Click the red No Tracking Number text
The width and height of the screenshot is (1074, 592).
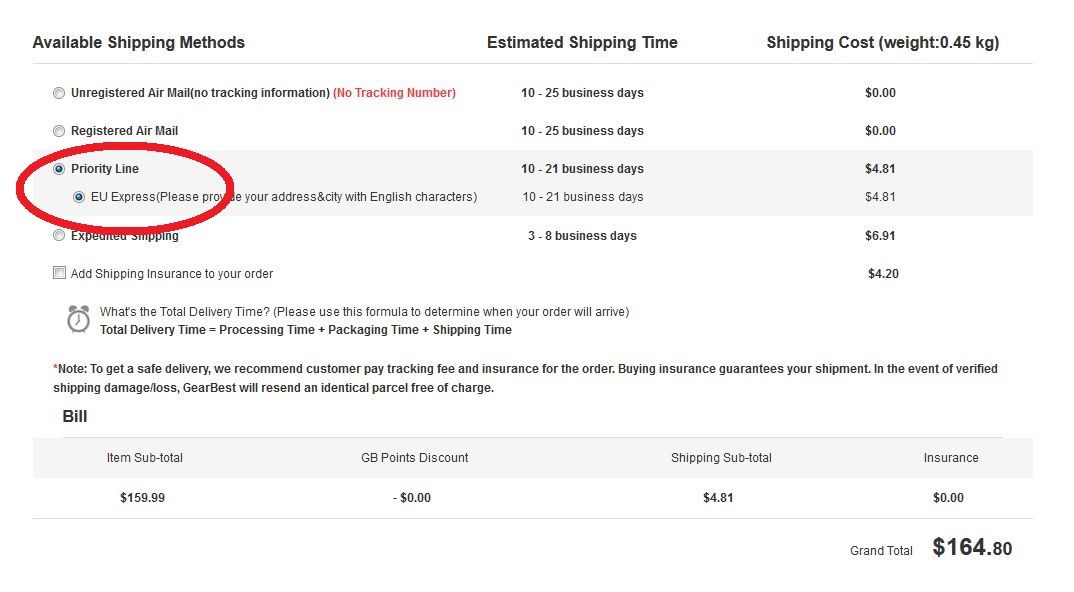[x=395, y=93]
